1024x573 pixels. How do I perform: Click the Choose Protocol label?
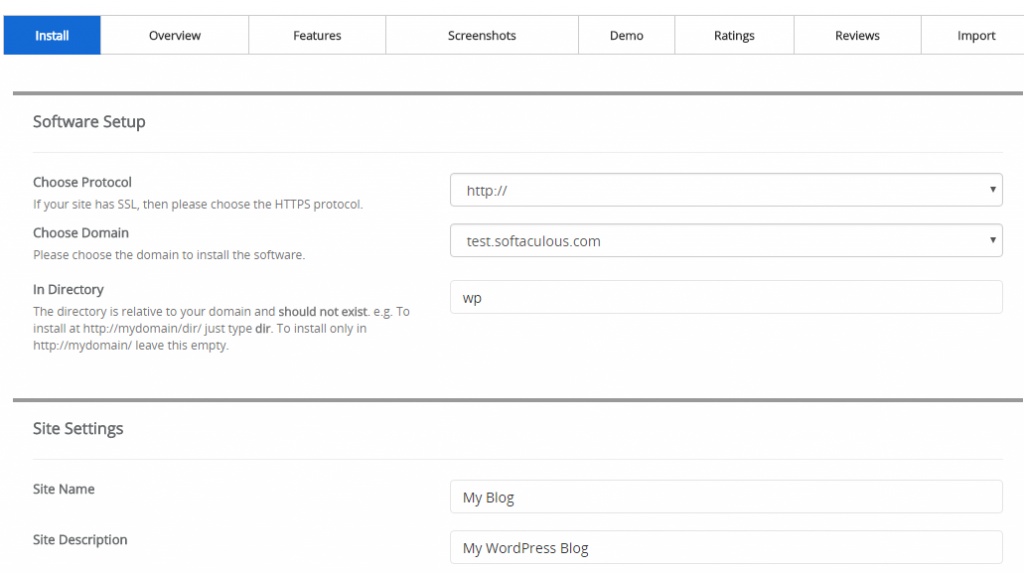(x=82, y=182)
